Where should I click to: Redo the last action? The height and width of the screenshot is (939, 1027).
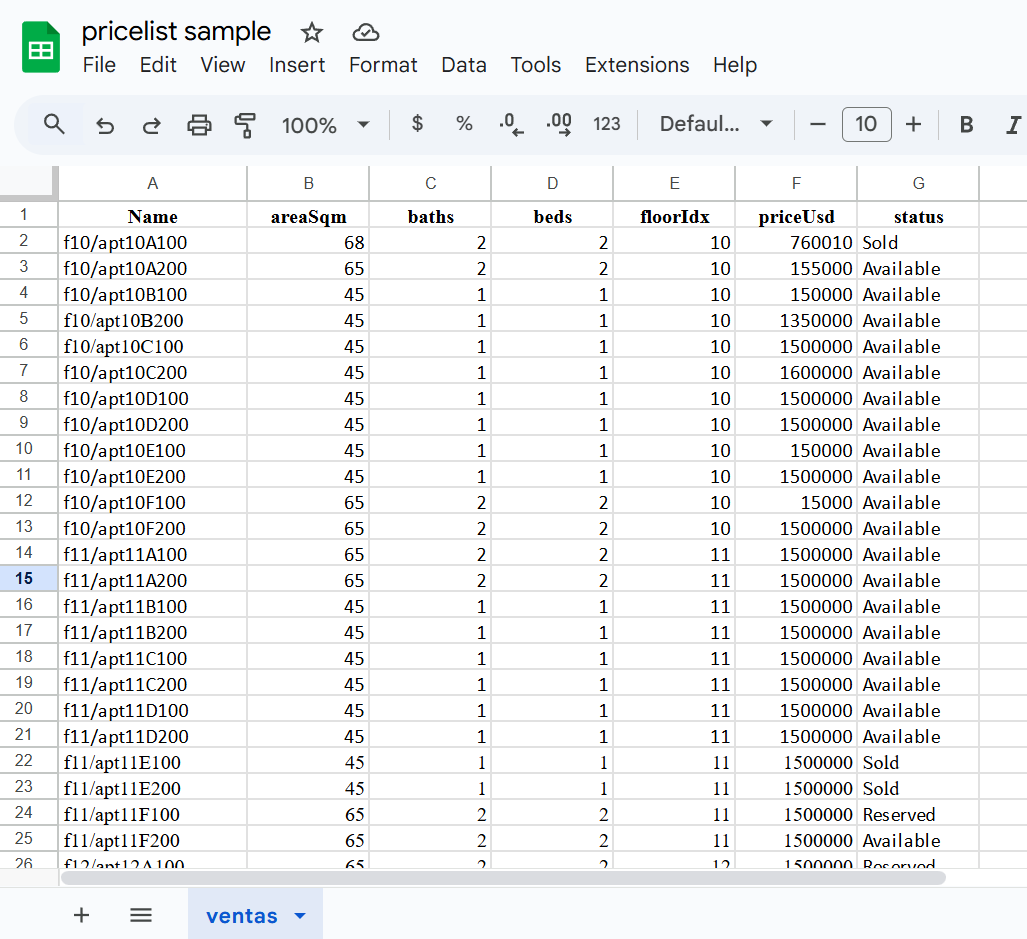152,124
